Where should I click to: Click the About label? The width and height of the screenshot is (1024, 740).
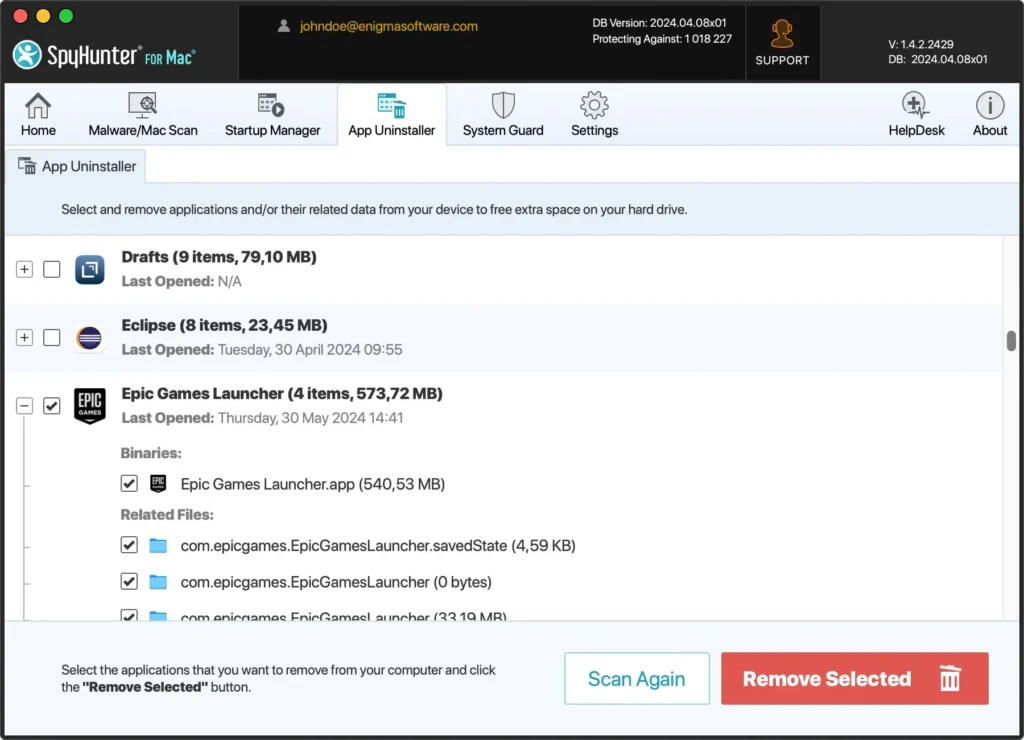pos(990,130)
